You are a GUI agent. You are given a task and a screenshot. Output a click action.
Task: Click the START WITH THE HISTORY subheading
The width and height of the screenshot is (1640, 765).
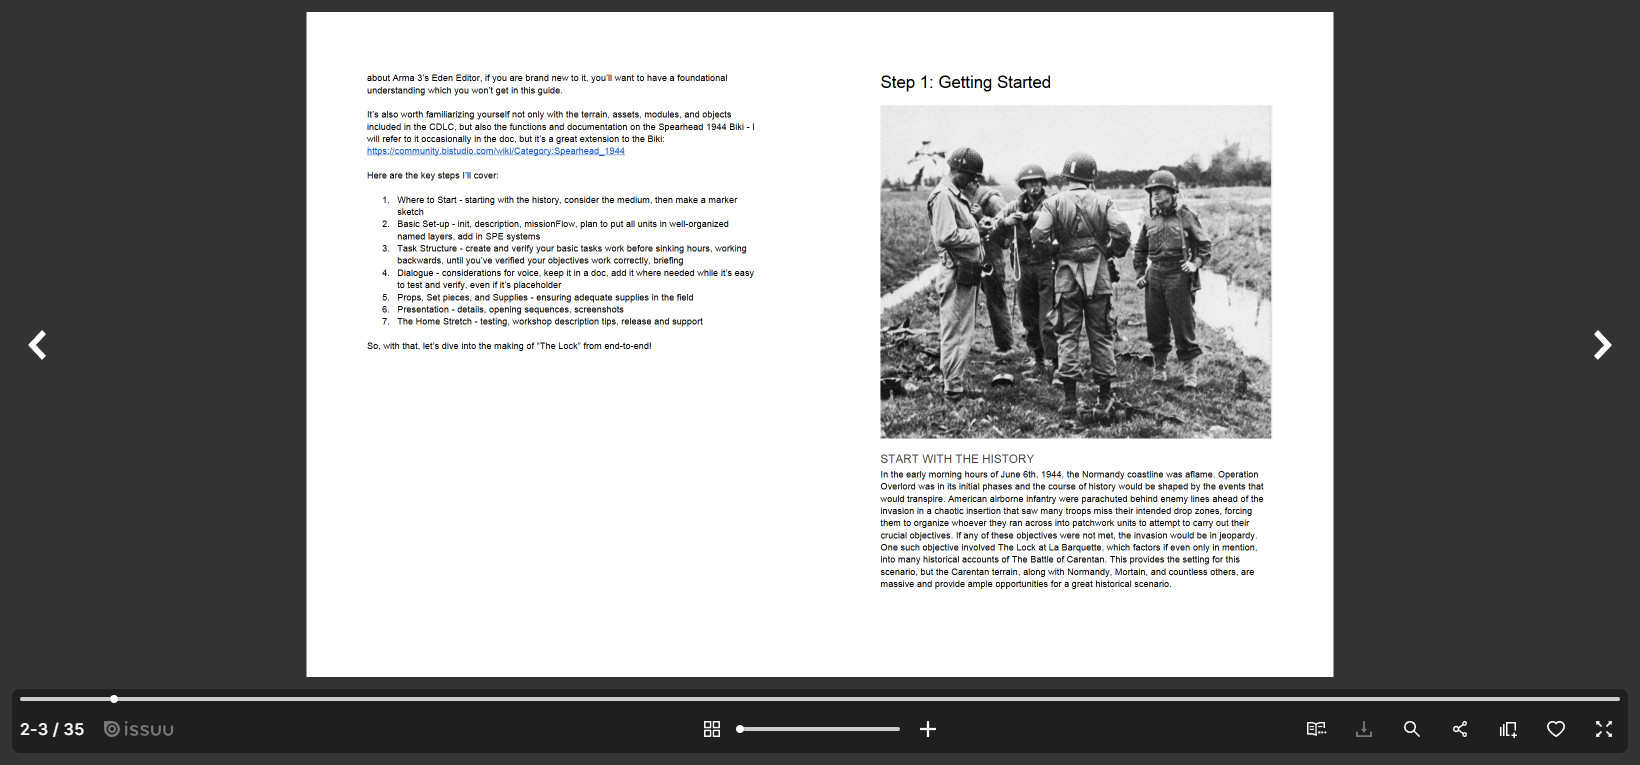[x=957, y=459]
